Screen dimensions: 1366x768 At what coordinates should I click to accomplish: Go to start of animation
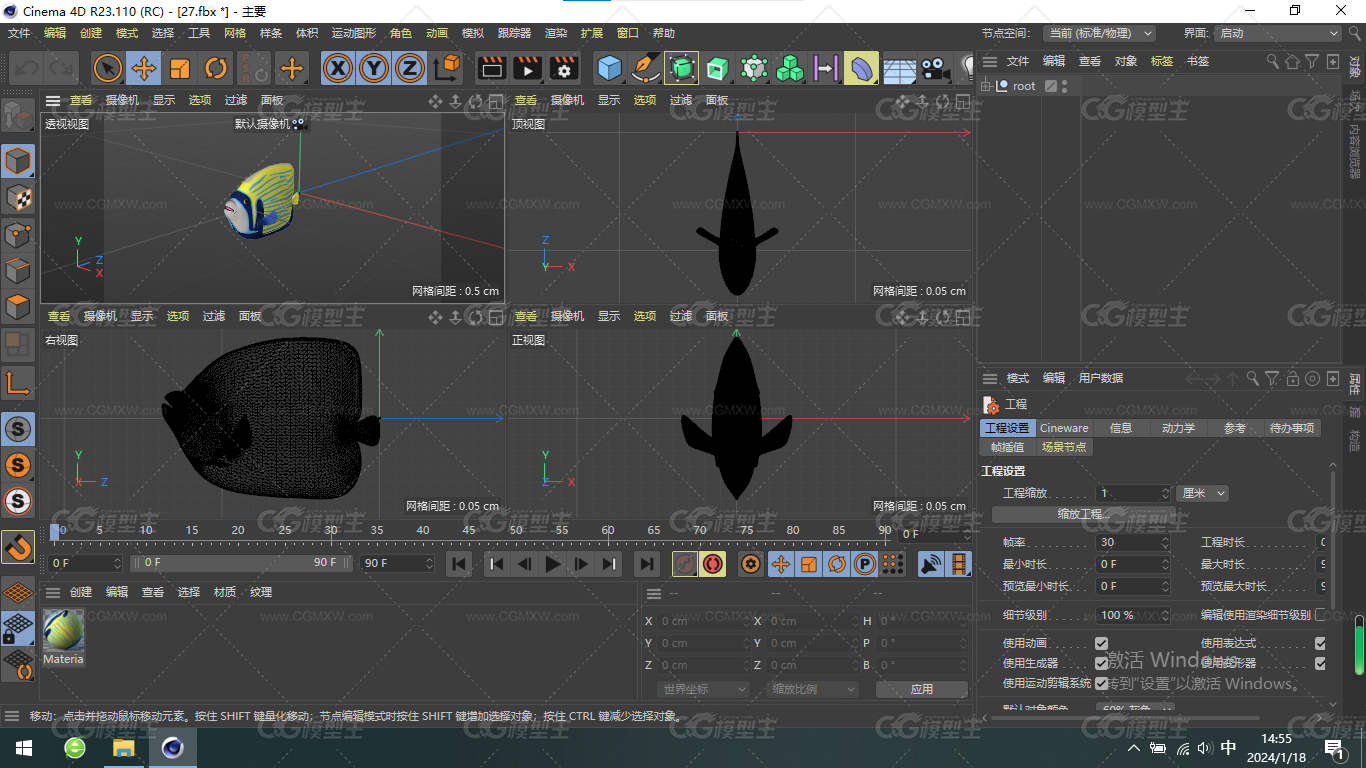[x=459, y=564]
